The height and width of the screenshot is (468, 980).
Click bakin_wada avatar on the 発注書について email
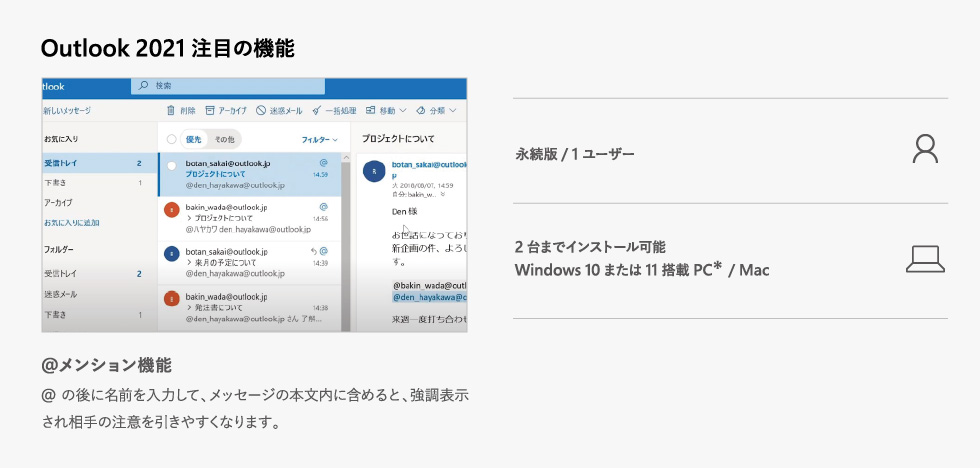click(171, 299)
